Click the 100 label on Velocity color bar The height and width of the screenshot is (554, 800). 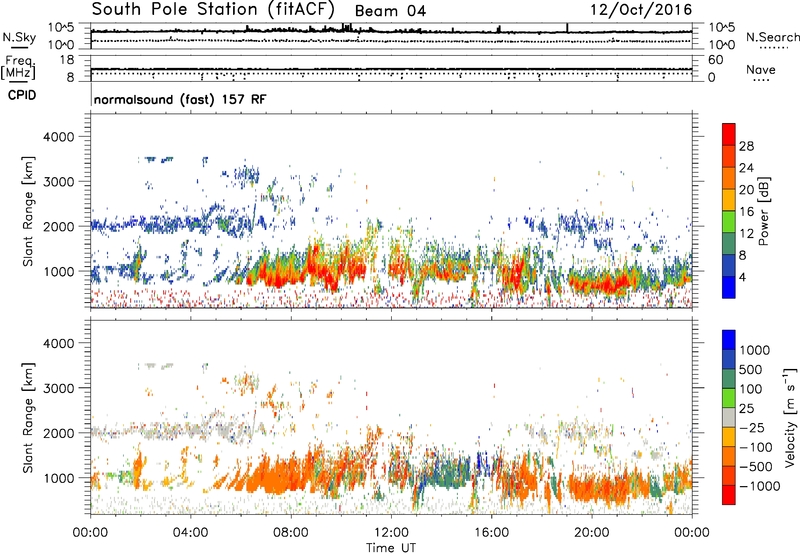click(x=751, y=389)
